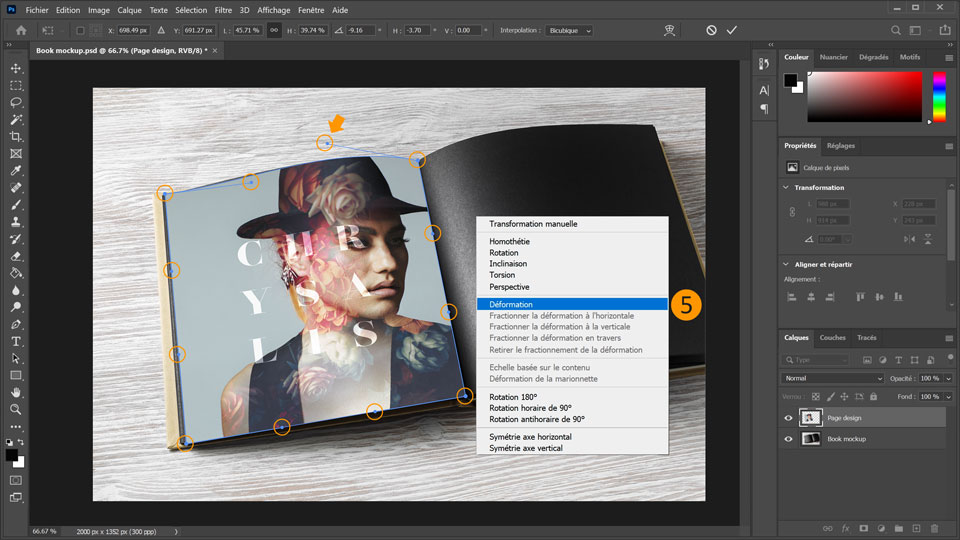The height and width of the screenshot is (540, 960).
Task: Open the Normal blend mode dropdown
Action: point(833,378)
